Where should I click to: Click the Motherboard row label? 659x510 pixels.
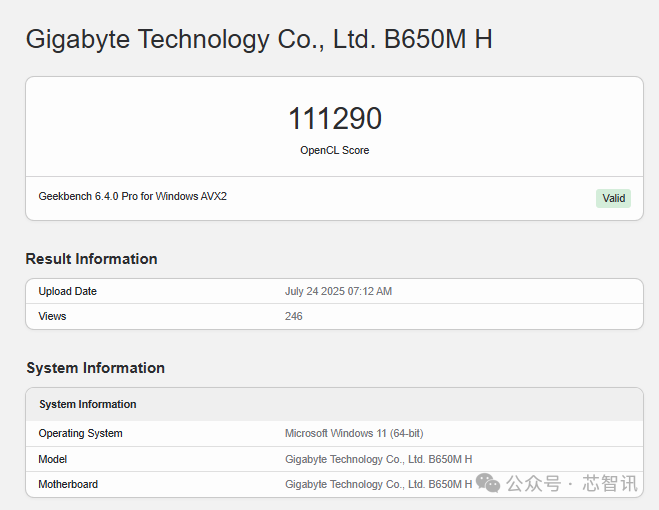pyautogui.click(x=68, y=484)
